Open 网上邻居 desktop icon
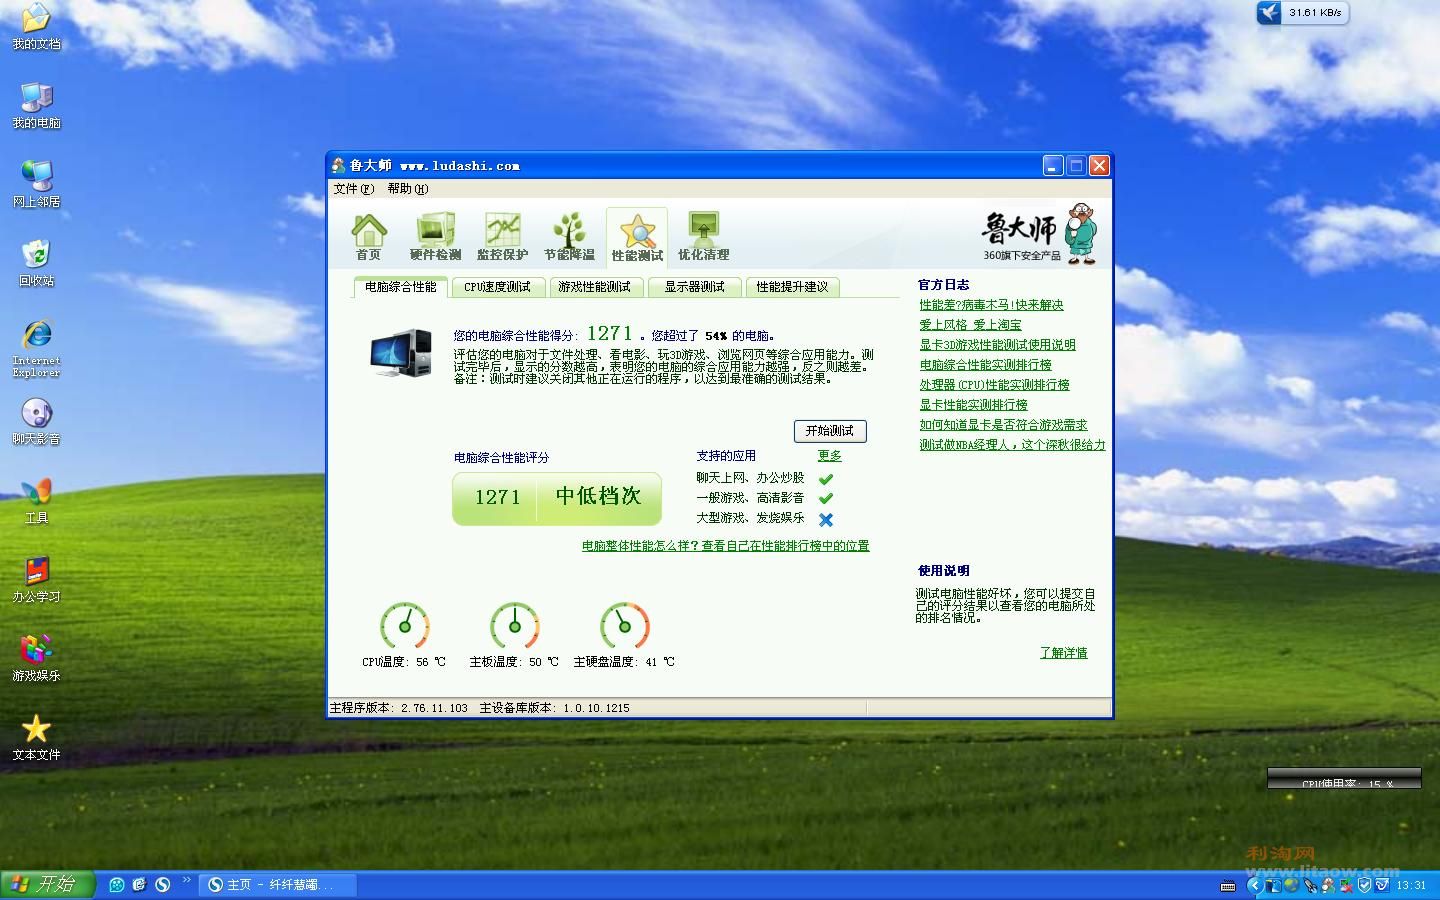This screenshot has width=1440, height=900. pyautogui.click(x=36, y=184)
